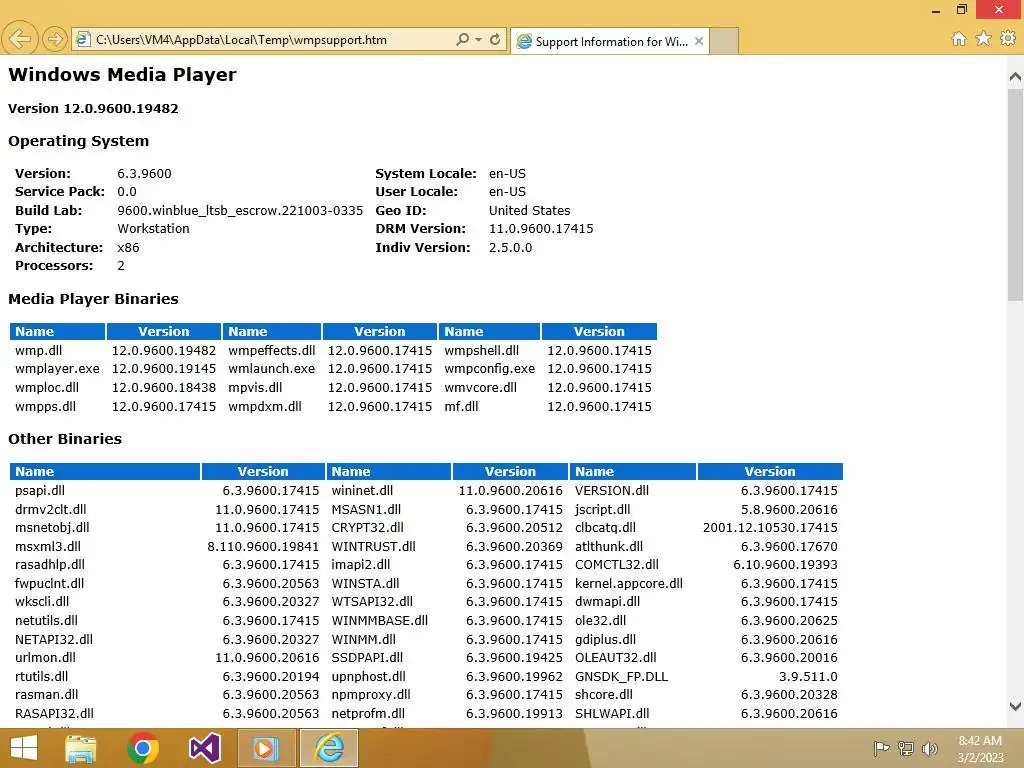Click version 2001.12.10530.17415
Screen dimensions: 1024x768
770,527
